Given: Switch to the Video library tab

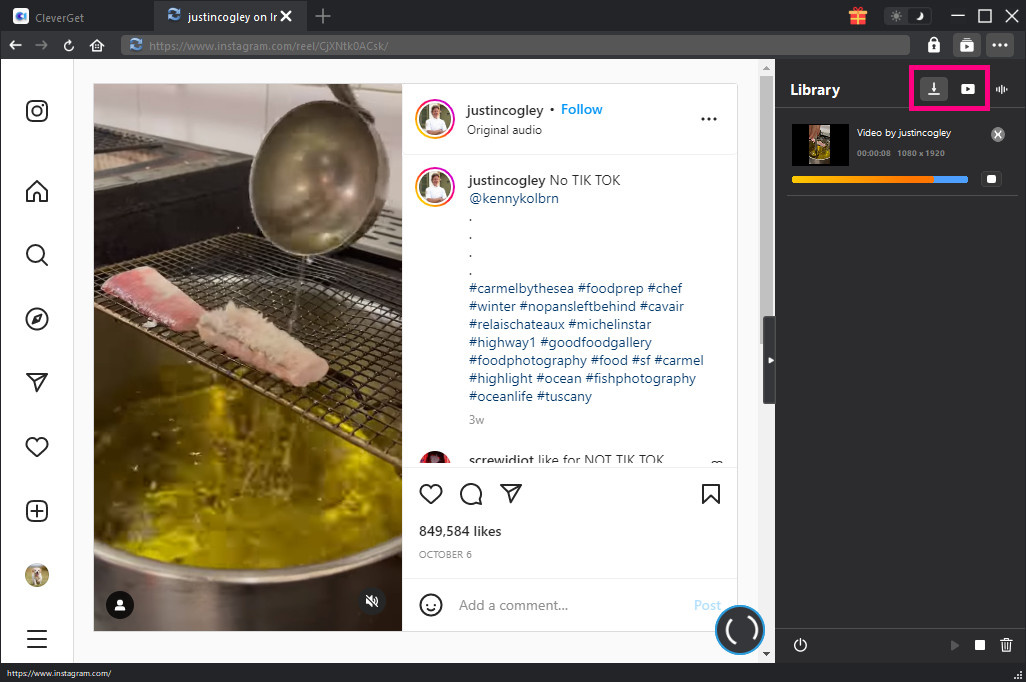Looking at the screenshot, I should (x=967, y=89).
